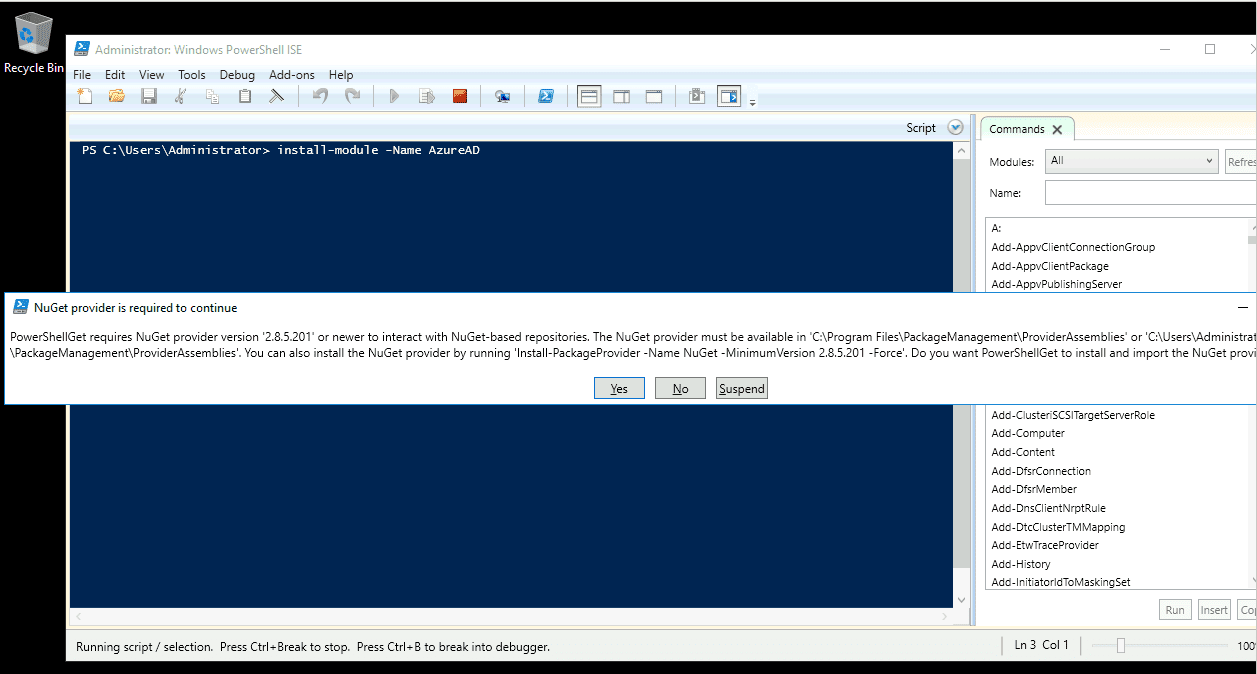The image size is (1257, 674).
Task: Click the Run Script play icon
Action: pos(394,96)
